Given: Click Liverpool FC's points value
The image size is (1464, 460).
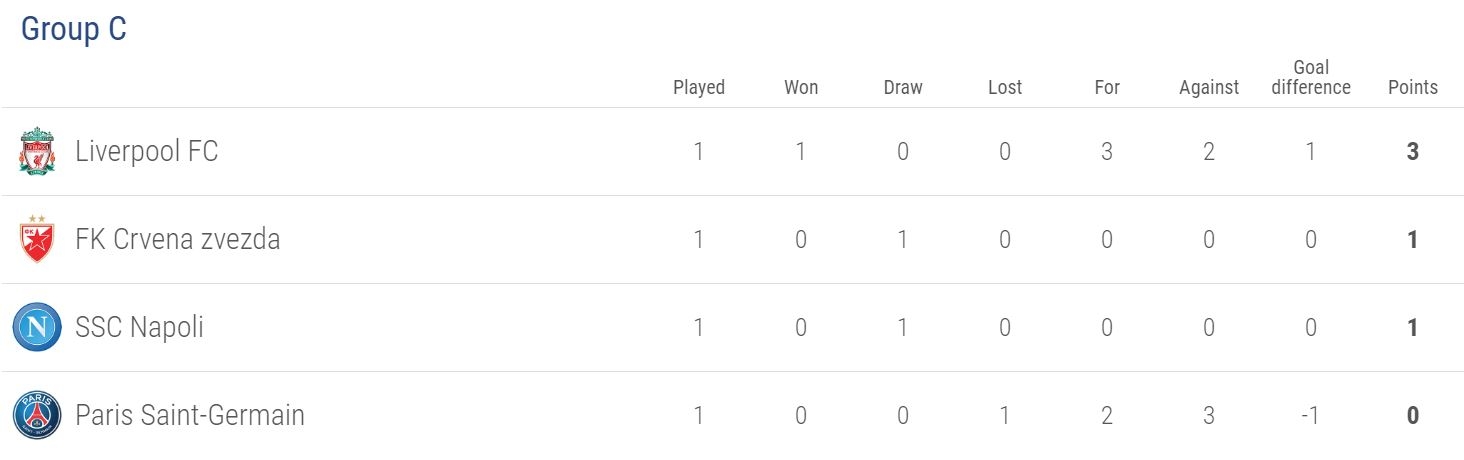Looking at the screenshot, I should tap(1413, 152).
